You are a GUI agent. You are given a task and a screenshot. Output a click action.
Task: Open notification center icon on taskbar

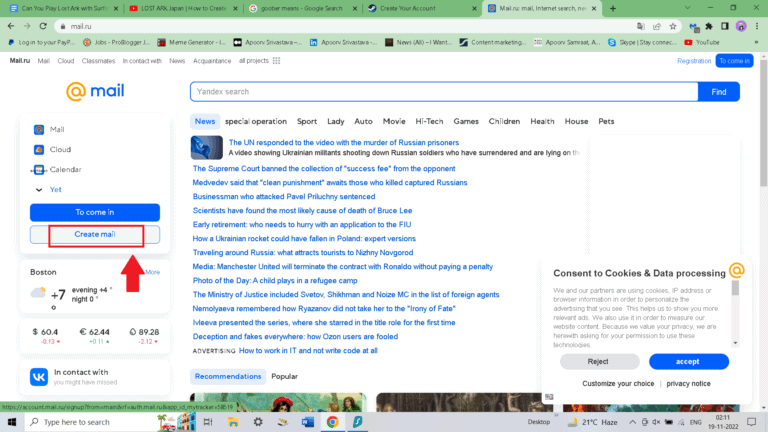pos(752,422)
